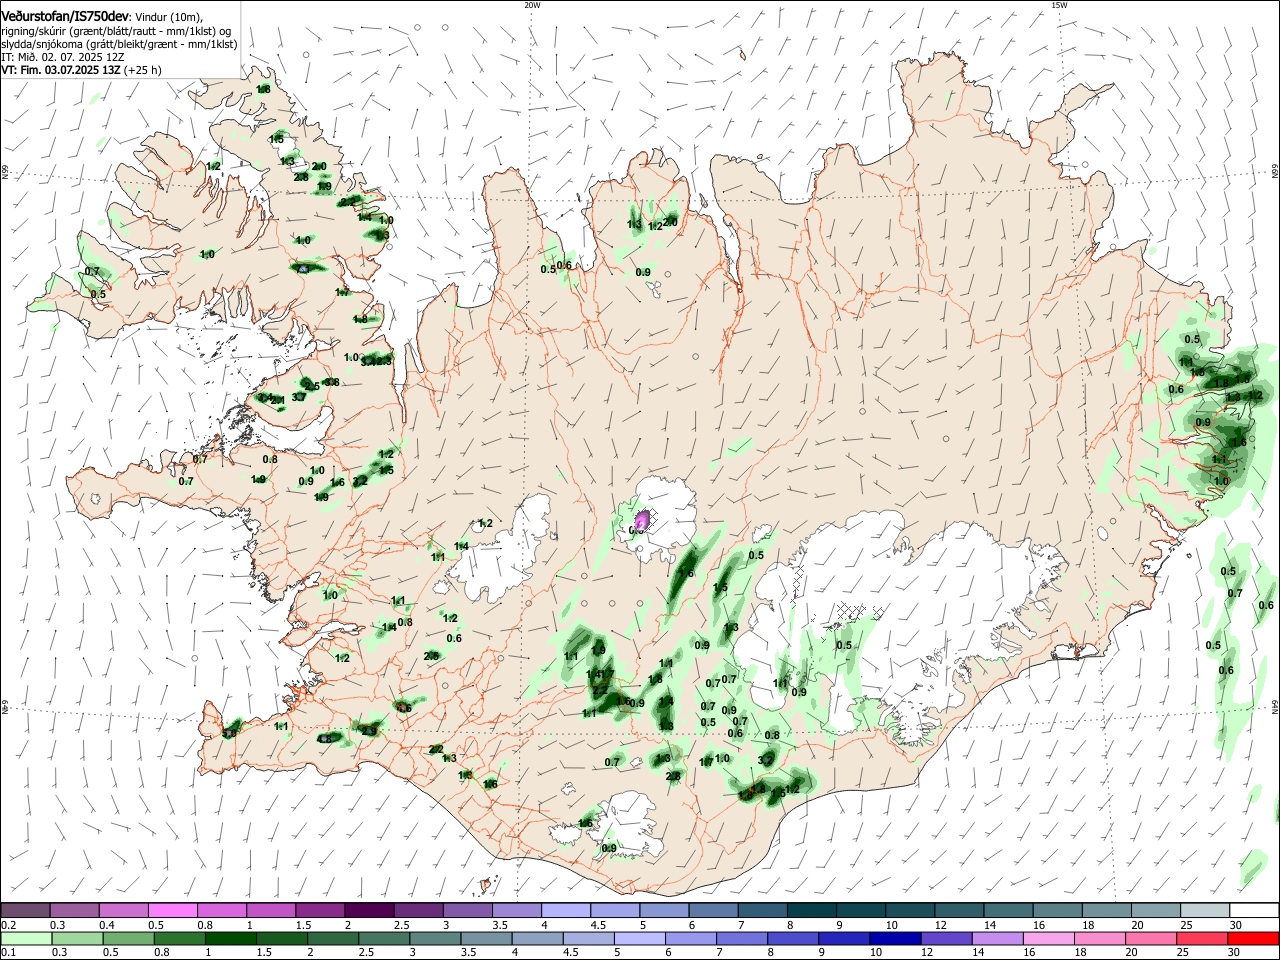The height and width of the screenshot is (960, 1280).
Task: Pick the darkest purple top-row swatch between 2 and 2.5
Action: point(369,910)
